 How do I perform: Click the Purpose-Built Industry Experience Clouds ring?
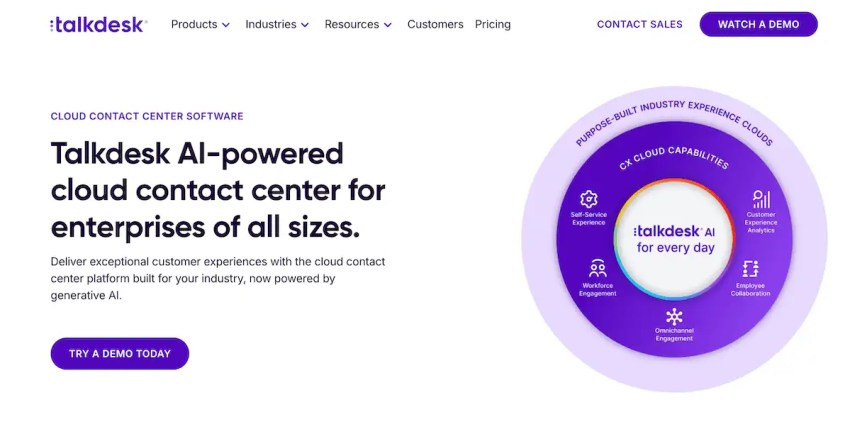click(x=674, y=120)
